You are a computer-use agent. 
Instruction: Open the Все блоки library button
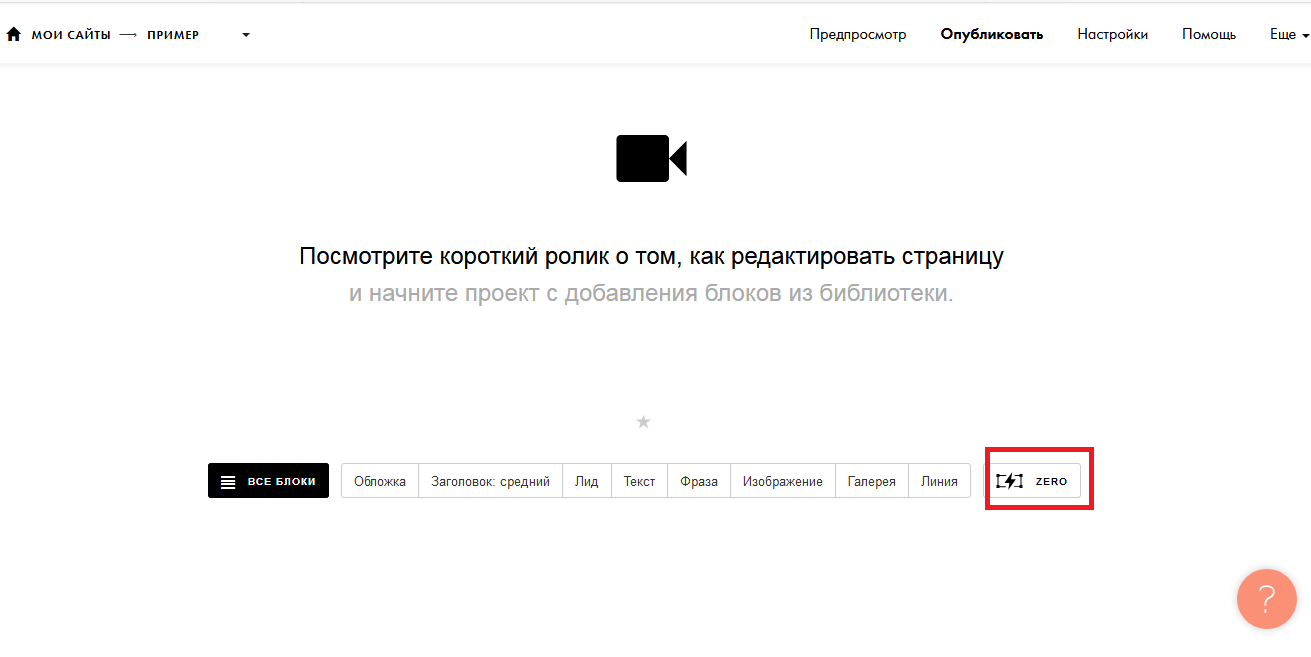[x=268, y=481]
